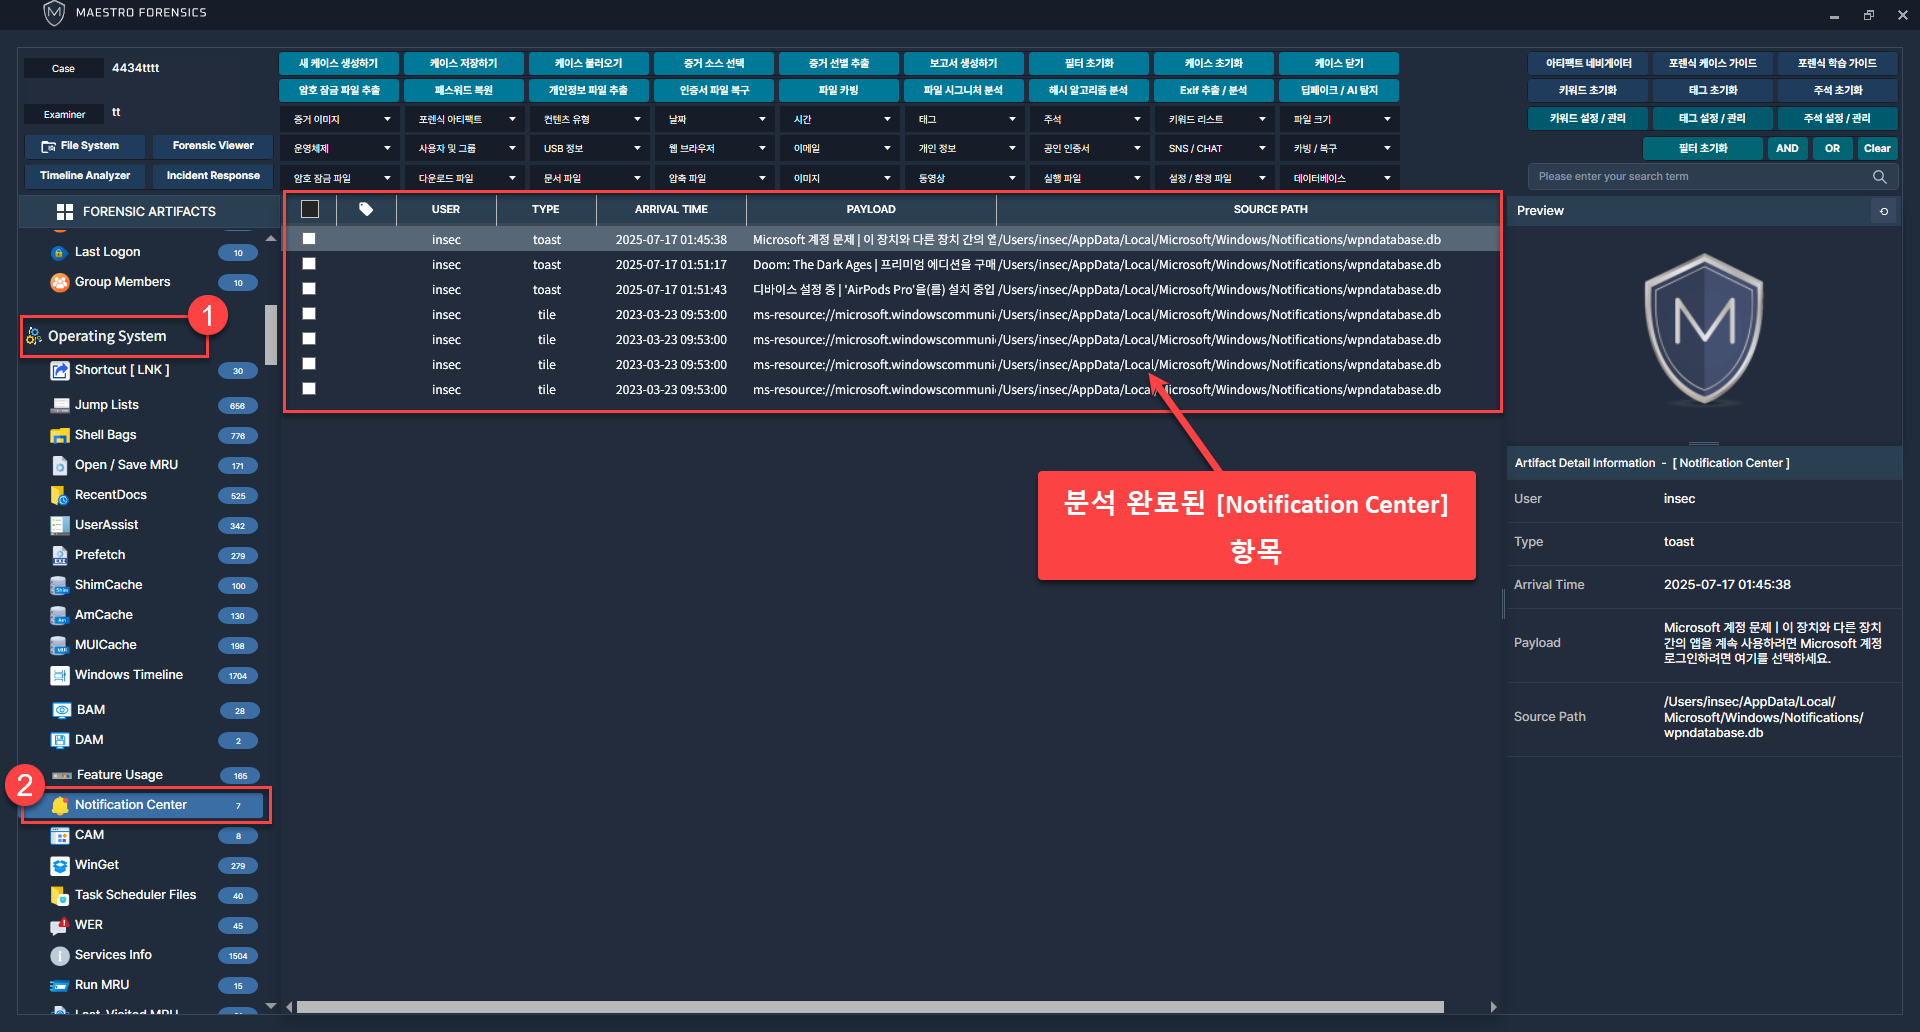Focus the search term input field
Viewport: 1920px width, 1032px height.
(x=1700, y=177)
